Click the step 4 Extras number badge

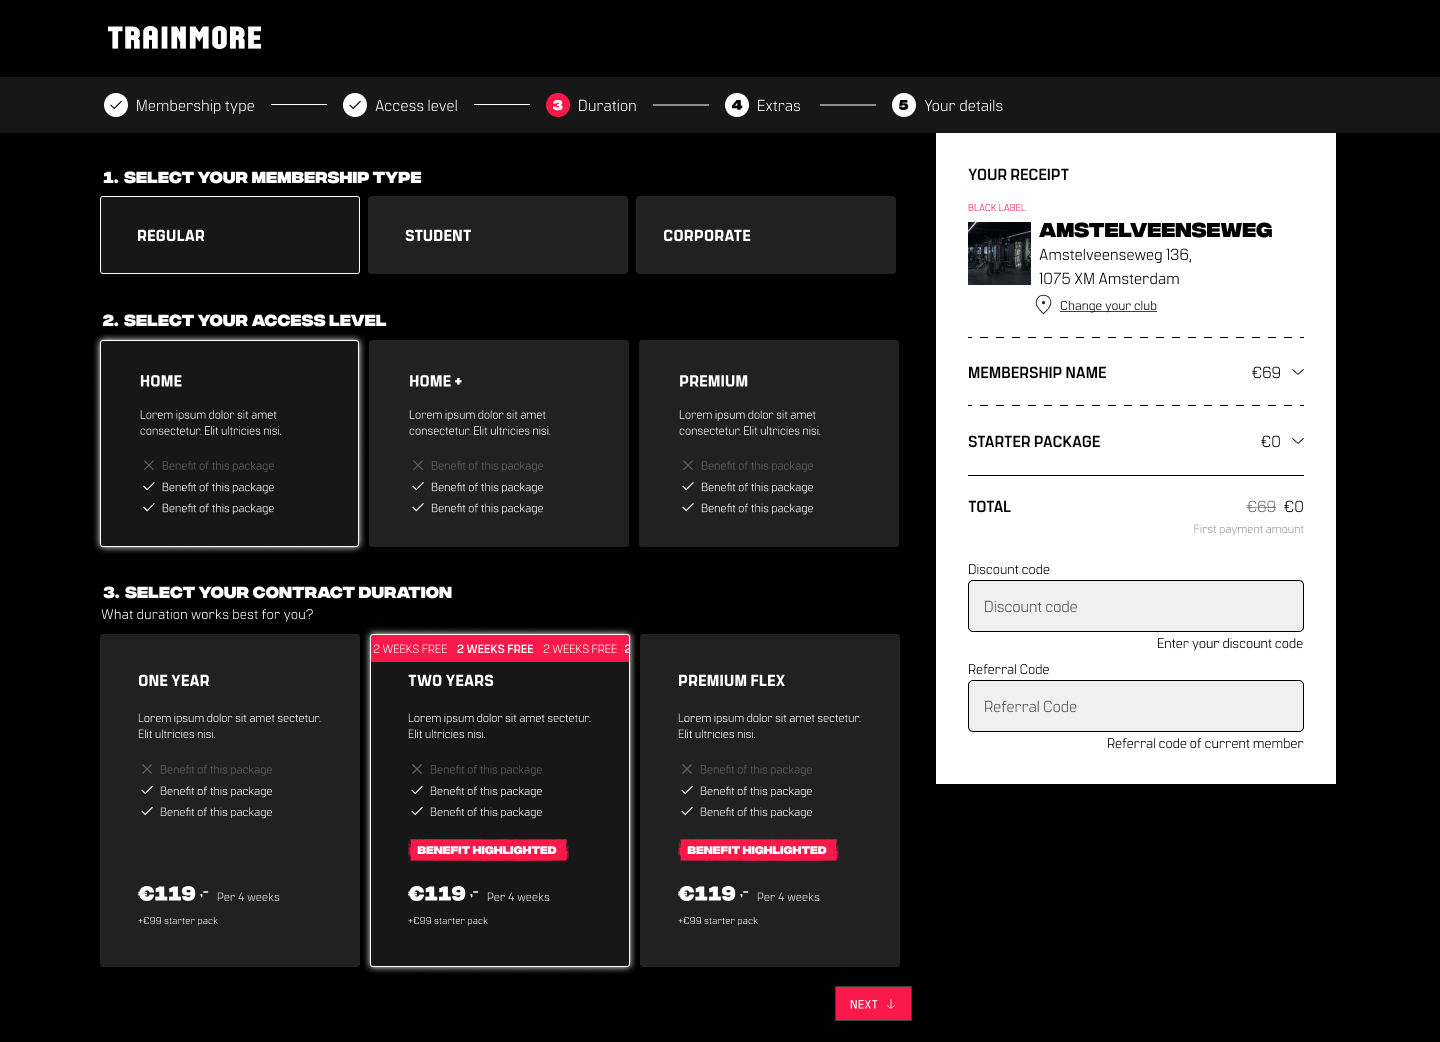[737, 105]
